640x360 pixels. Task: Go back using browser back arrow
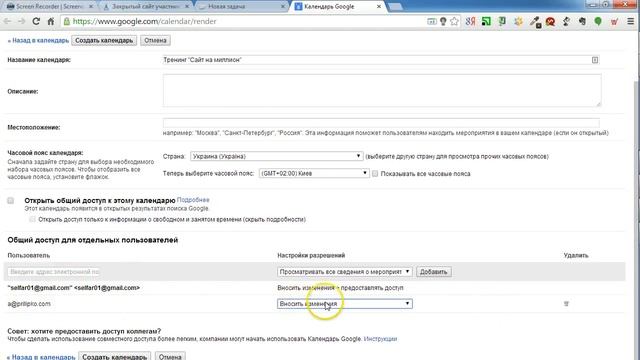[x=7, y=21]
